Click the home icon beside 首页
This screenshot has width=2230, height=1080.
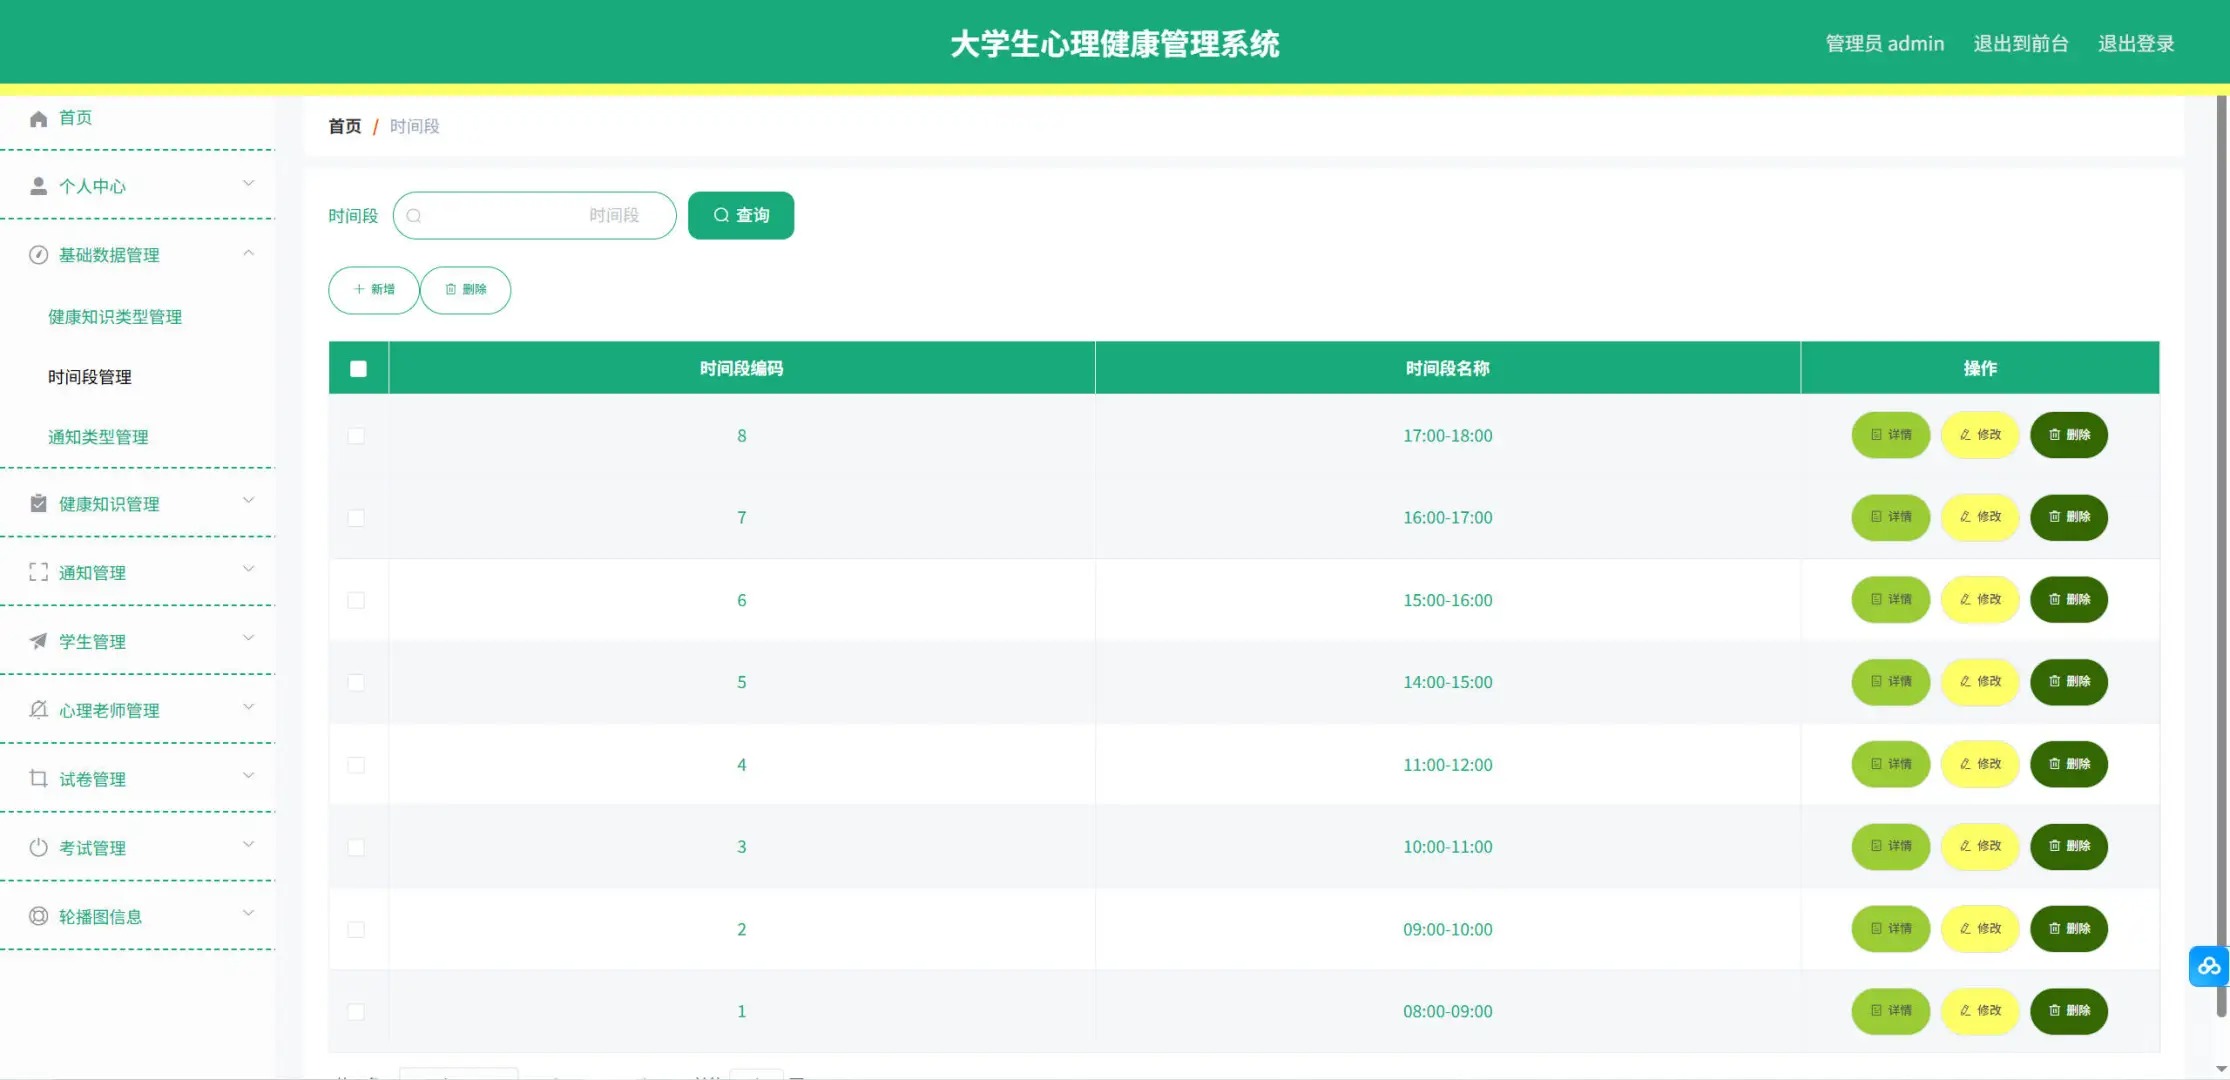(x=38, y=119)
